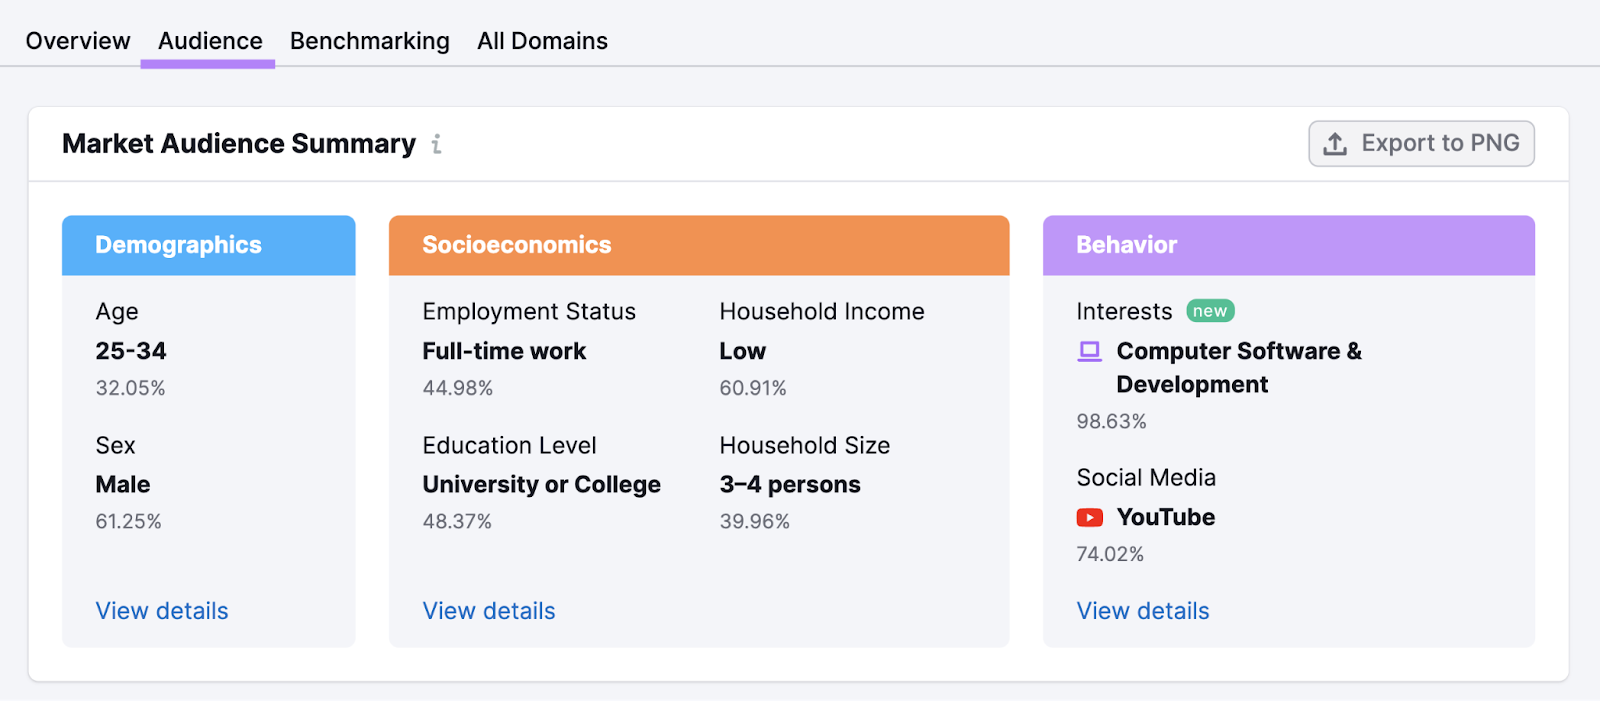
Task: Click the 44.98% employment percentage
Action: point(458,388)
